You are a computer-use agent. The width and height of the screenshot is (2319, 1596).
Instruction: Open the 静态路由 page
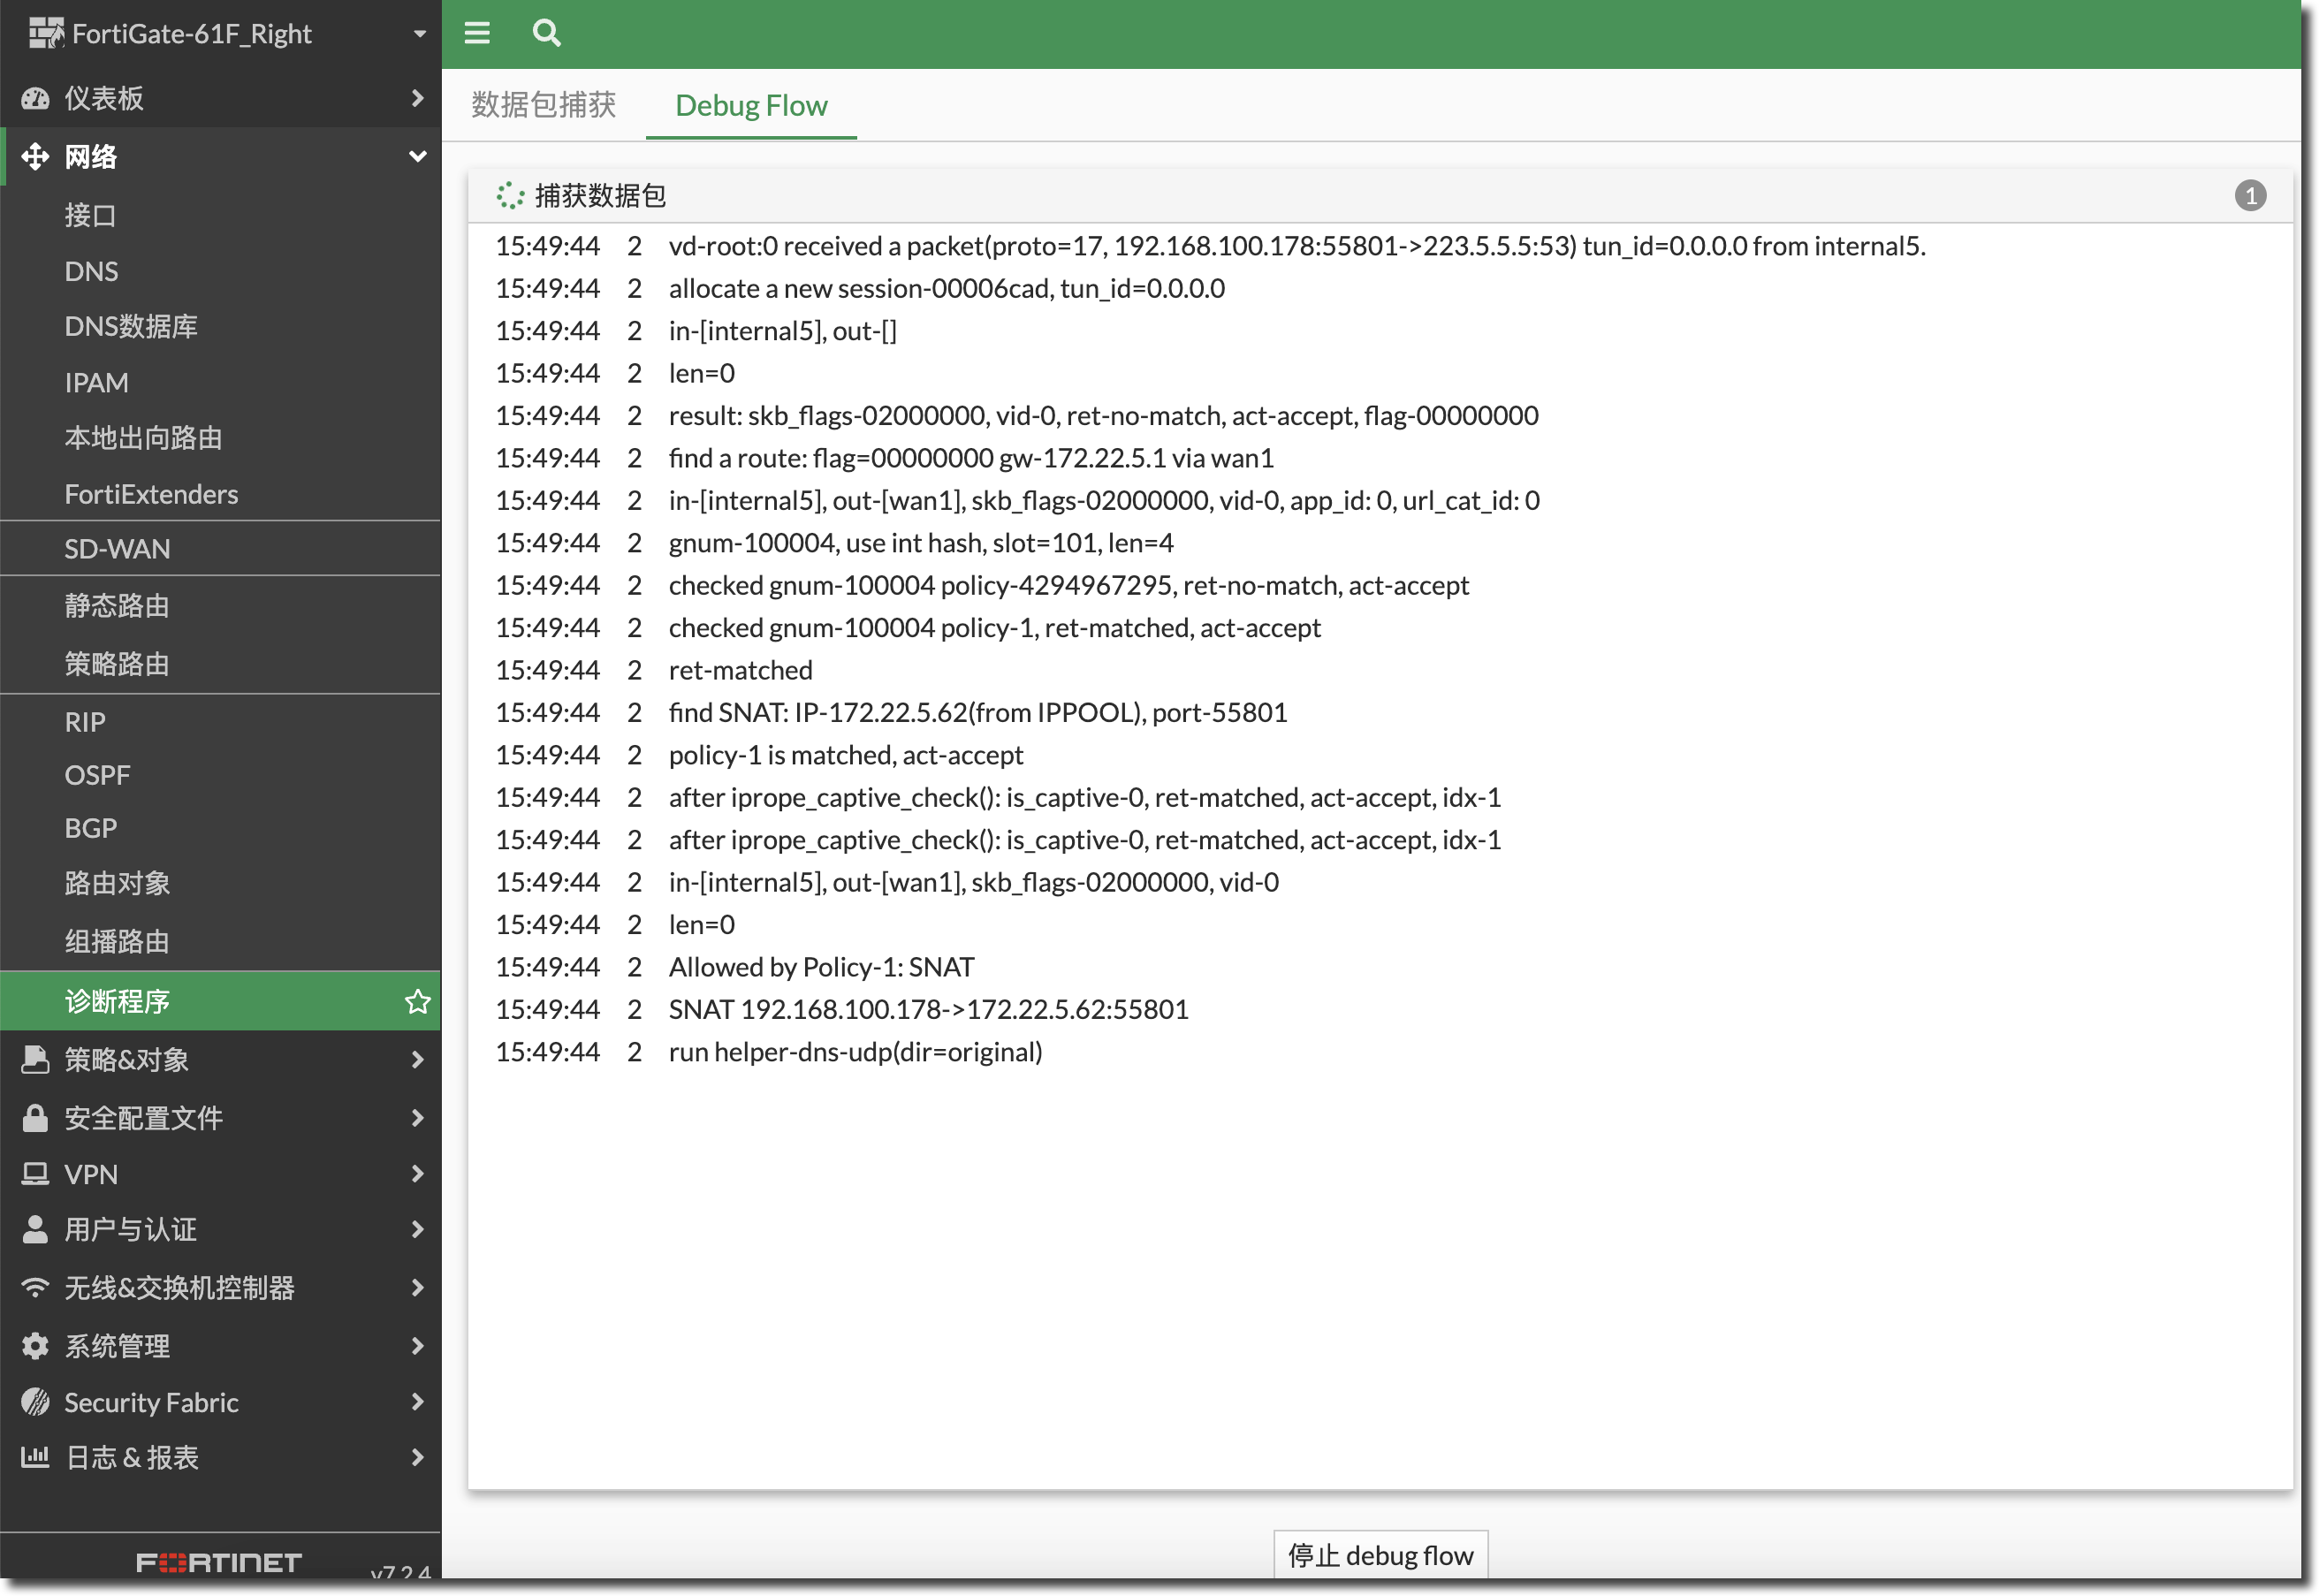117,606
